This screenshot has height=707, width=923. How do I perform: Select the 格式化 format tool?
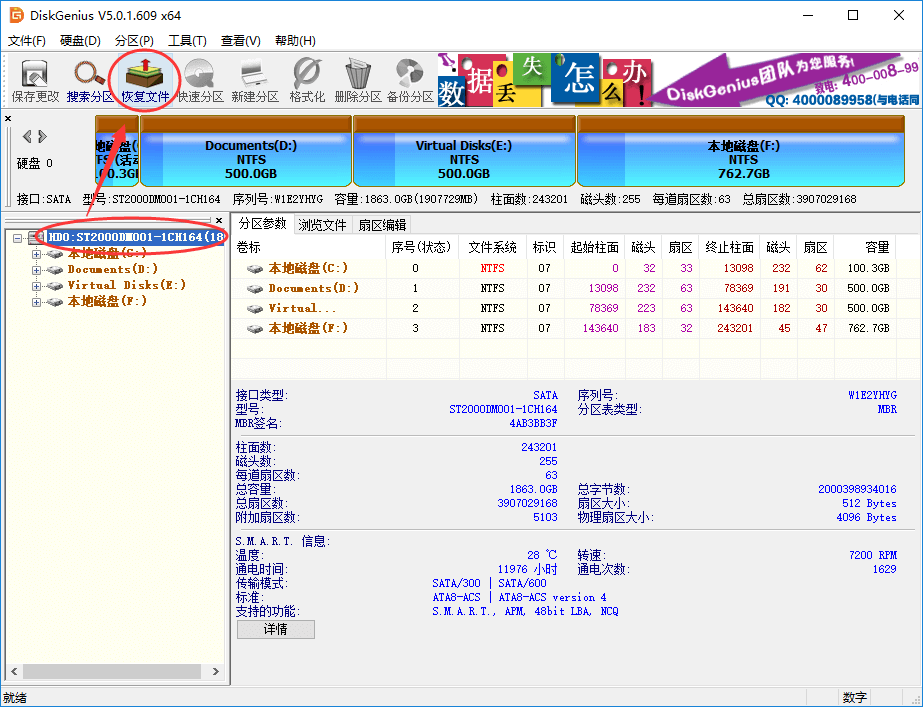307,81
